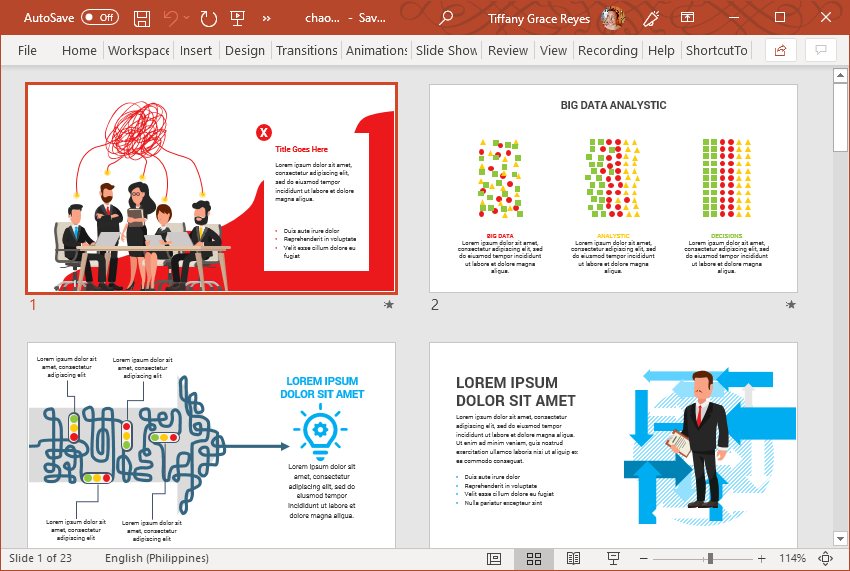Screen dimensions: 850x571
Task: Open the Search magnifier in title bar
Action: (446, 18)
